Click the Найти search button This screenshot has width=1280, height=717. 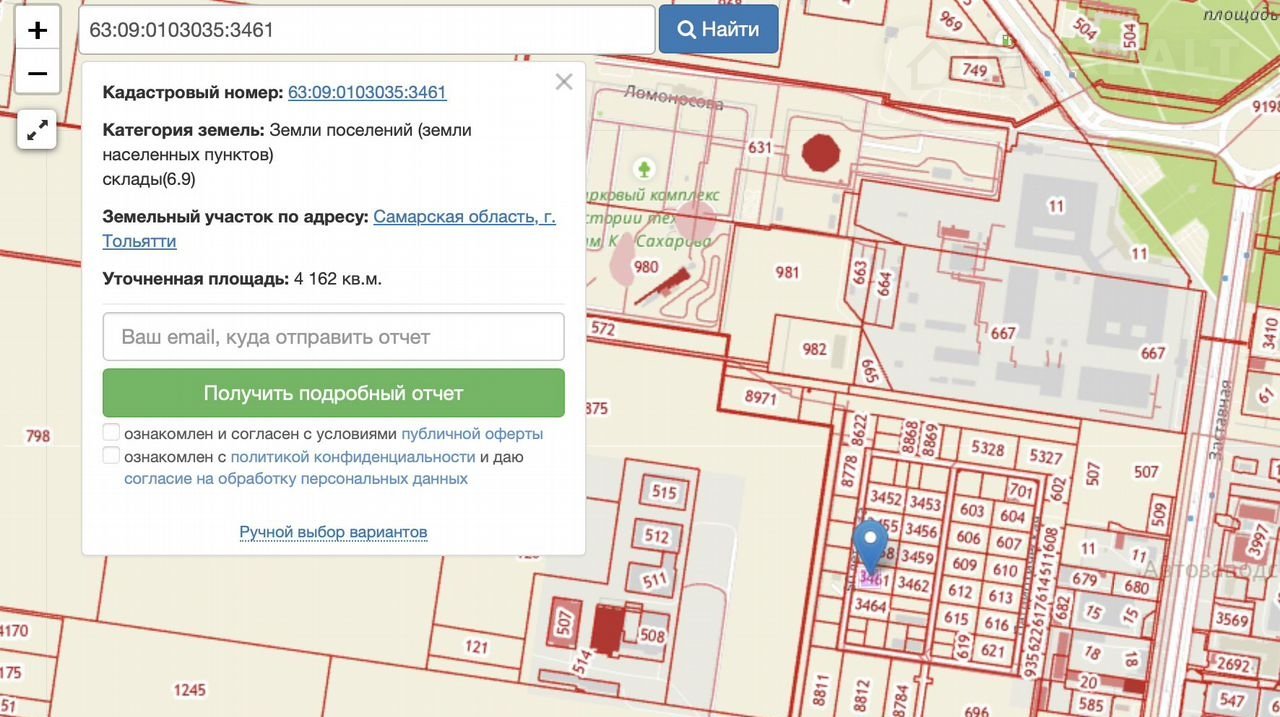(x=718, y=30)
